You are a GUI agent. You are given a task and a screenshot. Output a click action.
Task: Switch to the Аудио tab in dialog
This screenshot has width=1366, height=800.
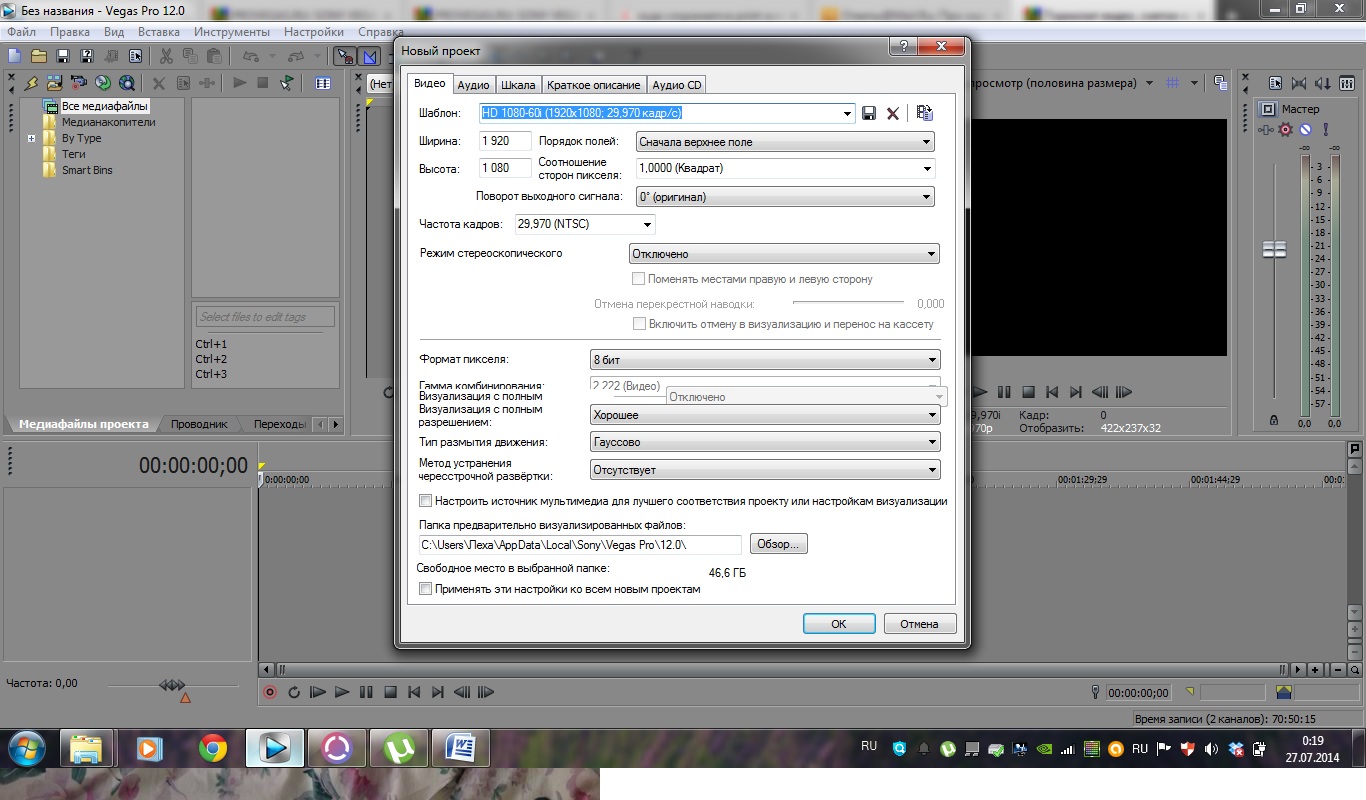pyautogui.click(x=473, y=85)
